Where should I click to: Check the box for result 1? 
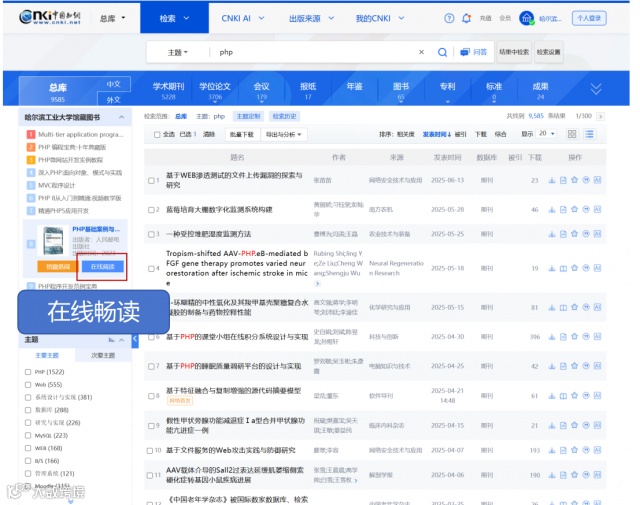(x=151, y=180)
